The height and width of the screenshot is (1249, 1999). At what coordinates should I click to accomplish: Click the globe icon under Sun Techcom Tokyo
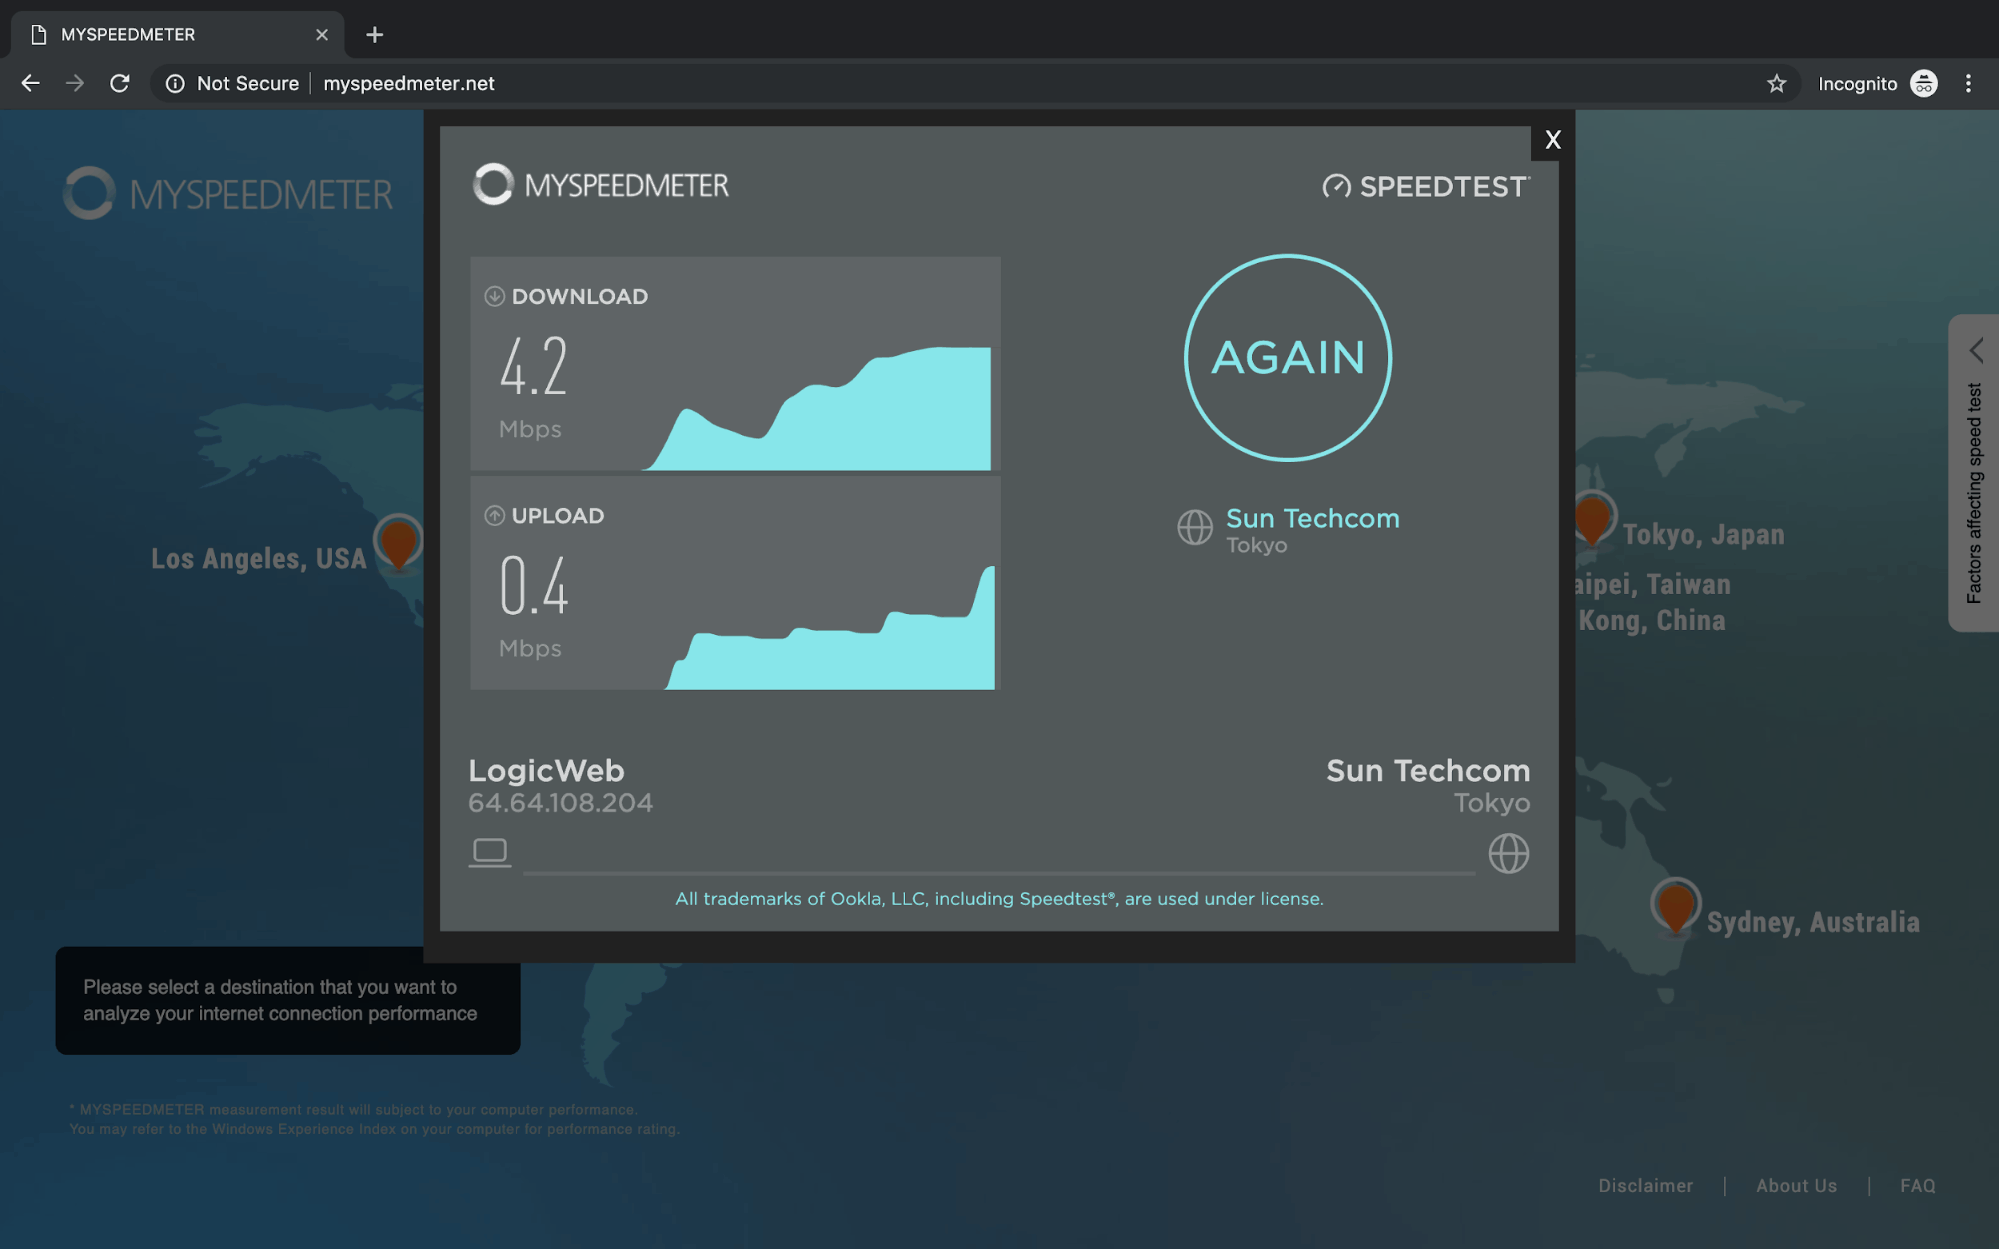1508,854
